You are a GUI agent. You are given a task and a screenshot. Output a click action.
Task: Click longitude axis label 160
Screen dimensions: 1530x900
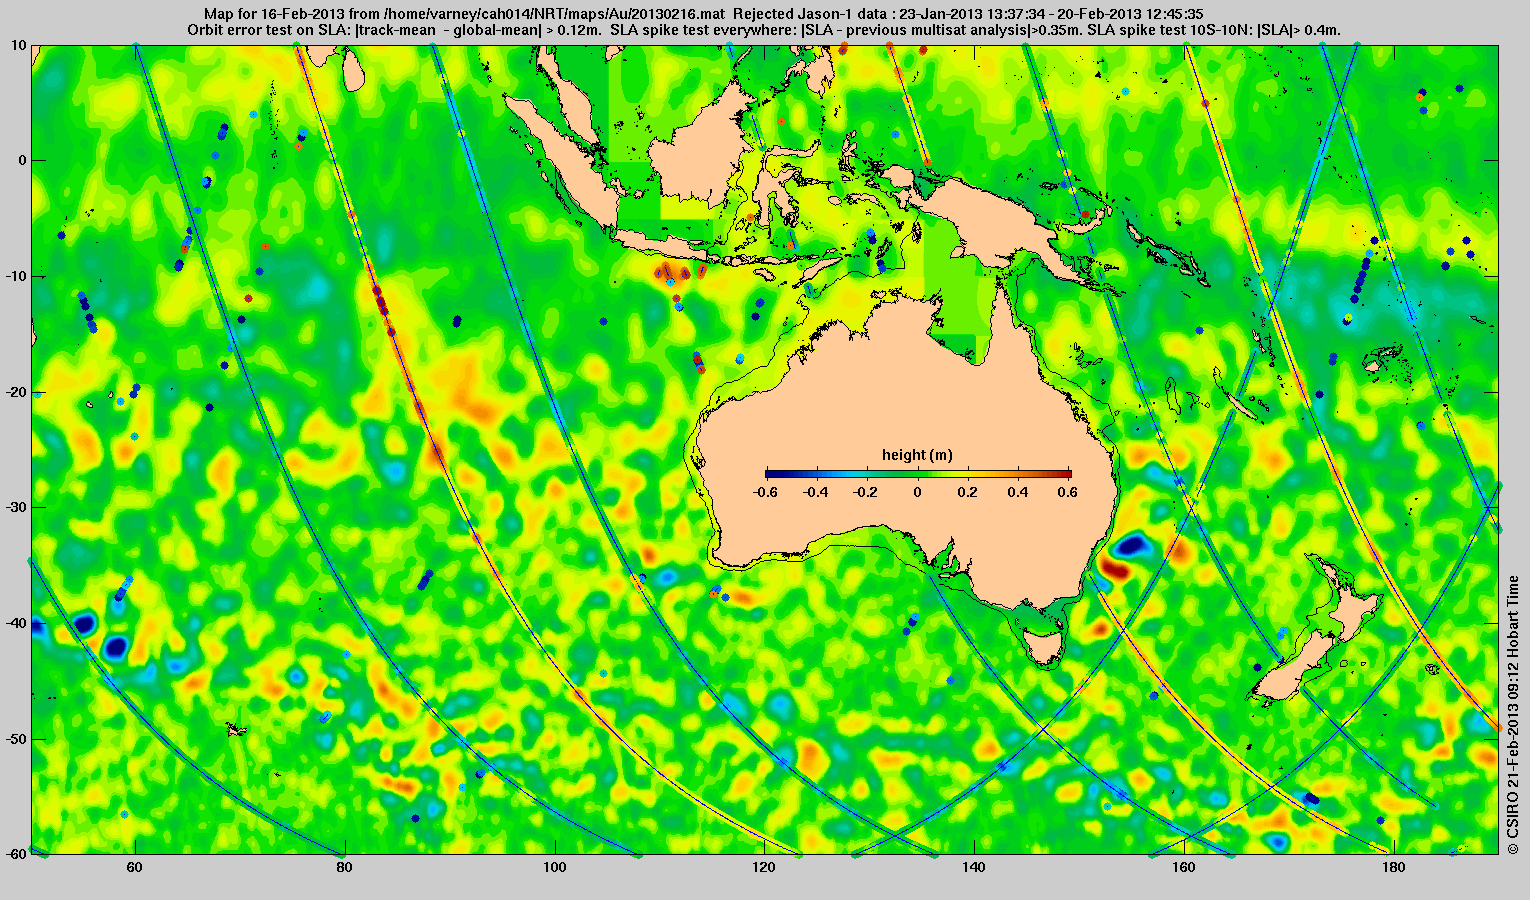point(1183,868)
